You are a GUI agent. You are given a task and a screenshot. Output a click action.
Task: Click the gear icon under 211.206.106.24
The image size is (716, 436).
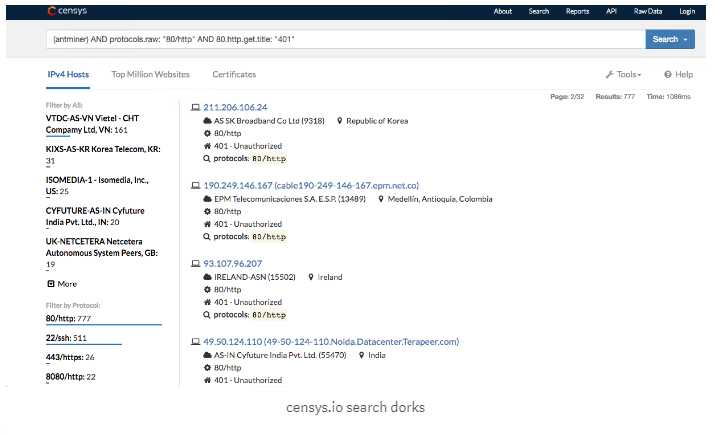click(x=207, y=133)
